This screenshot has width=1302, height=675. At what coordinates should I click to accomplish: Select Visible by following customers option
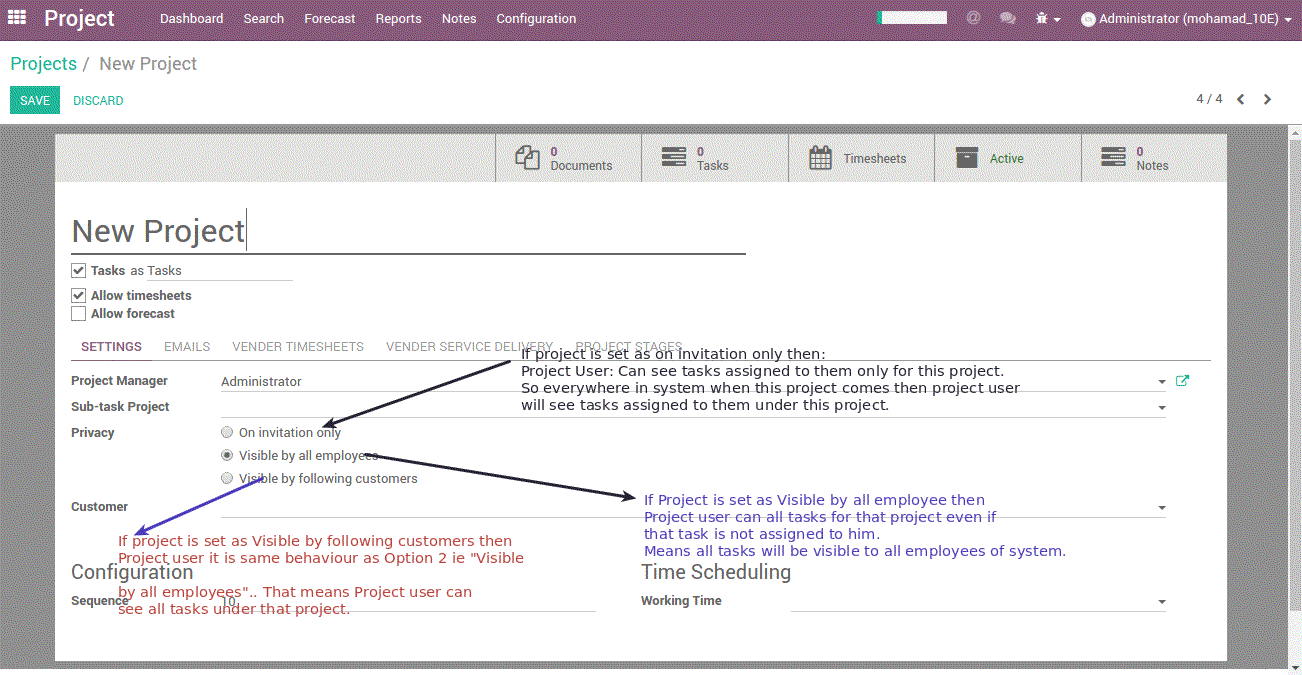tap(227, 478)
